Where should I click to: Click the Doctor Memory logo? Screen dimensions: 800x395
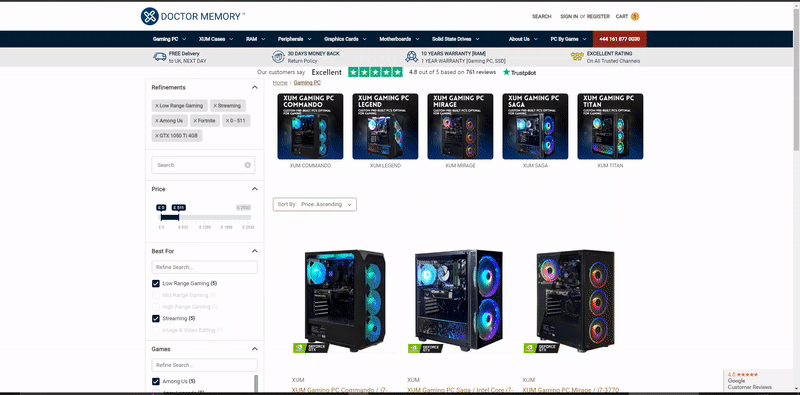coord(192,16)
